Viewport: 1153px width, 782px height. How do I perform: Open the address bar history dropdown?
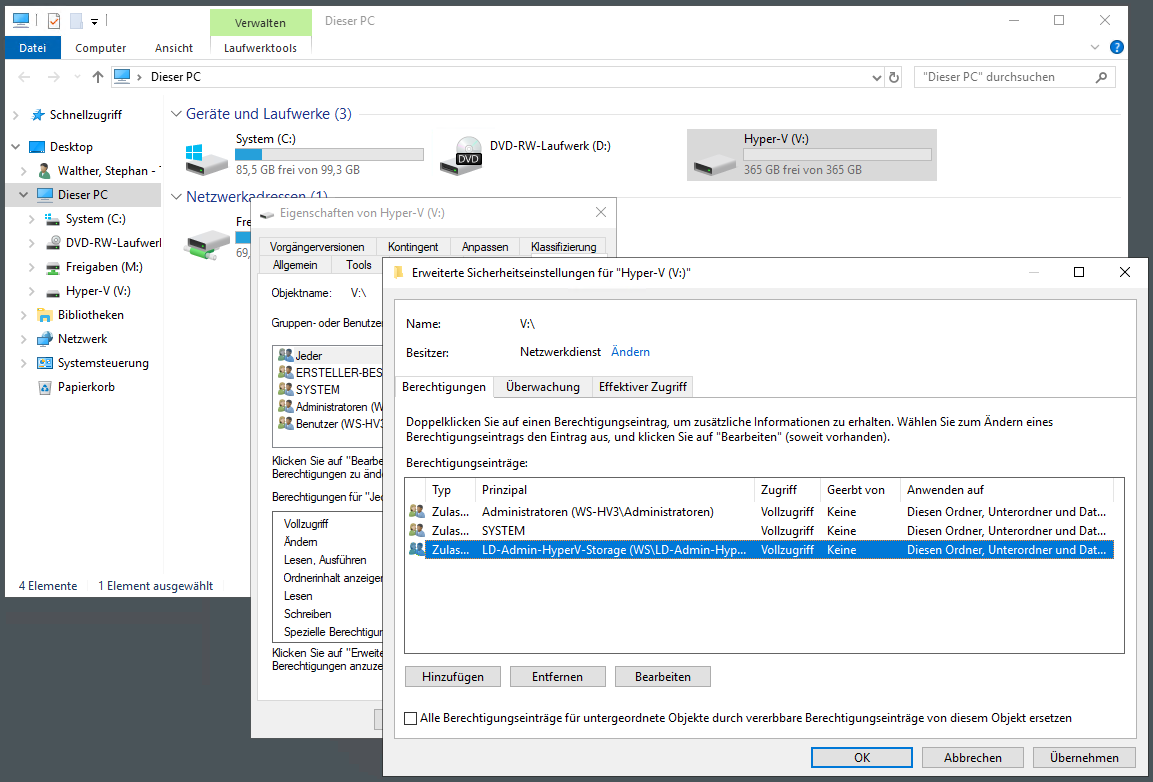point(877,77)
